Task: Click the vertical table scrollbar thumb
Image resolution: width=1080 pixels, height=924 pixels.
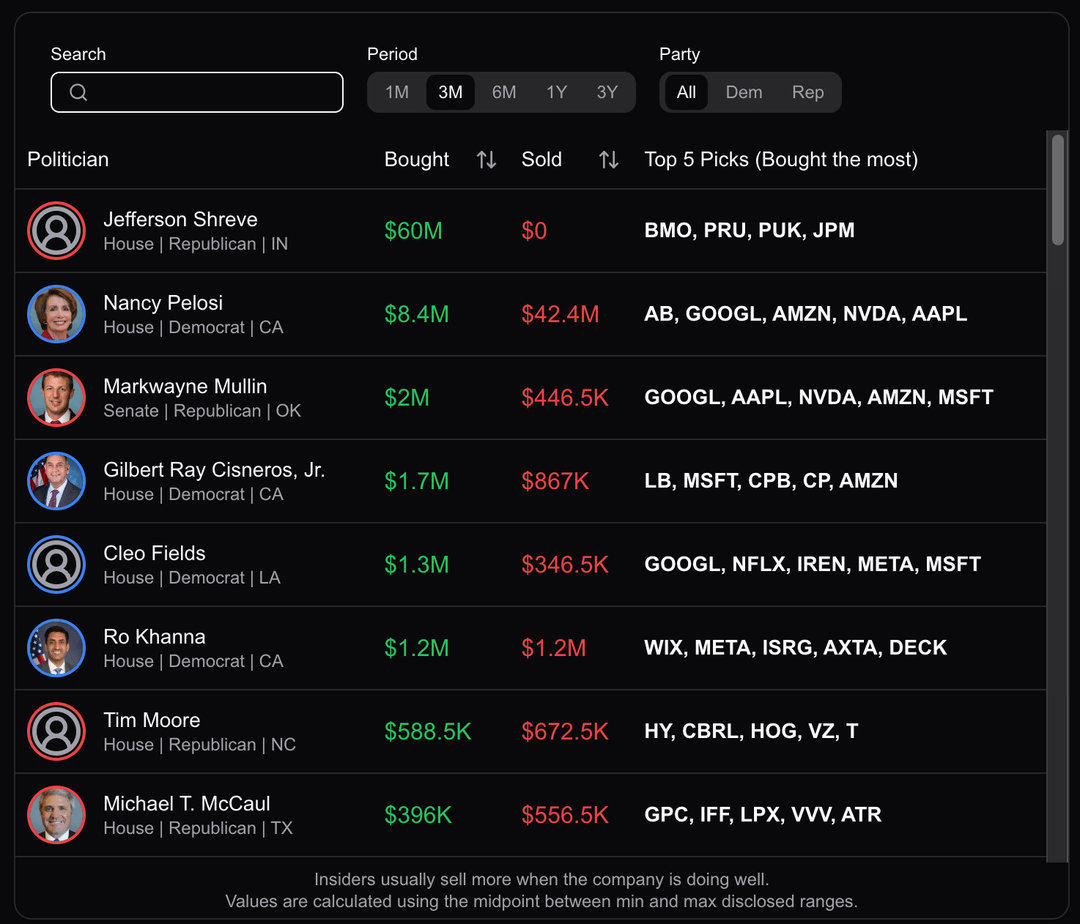Action: point(1058,190)
